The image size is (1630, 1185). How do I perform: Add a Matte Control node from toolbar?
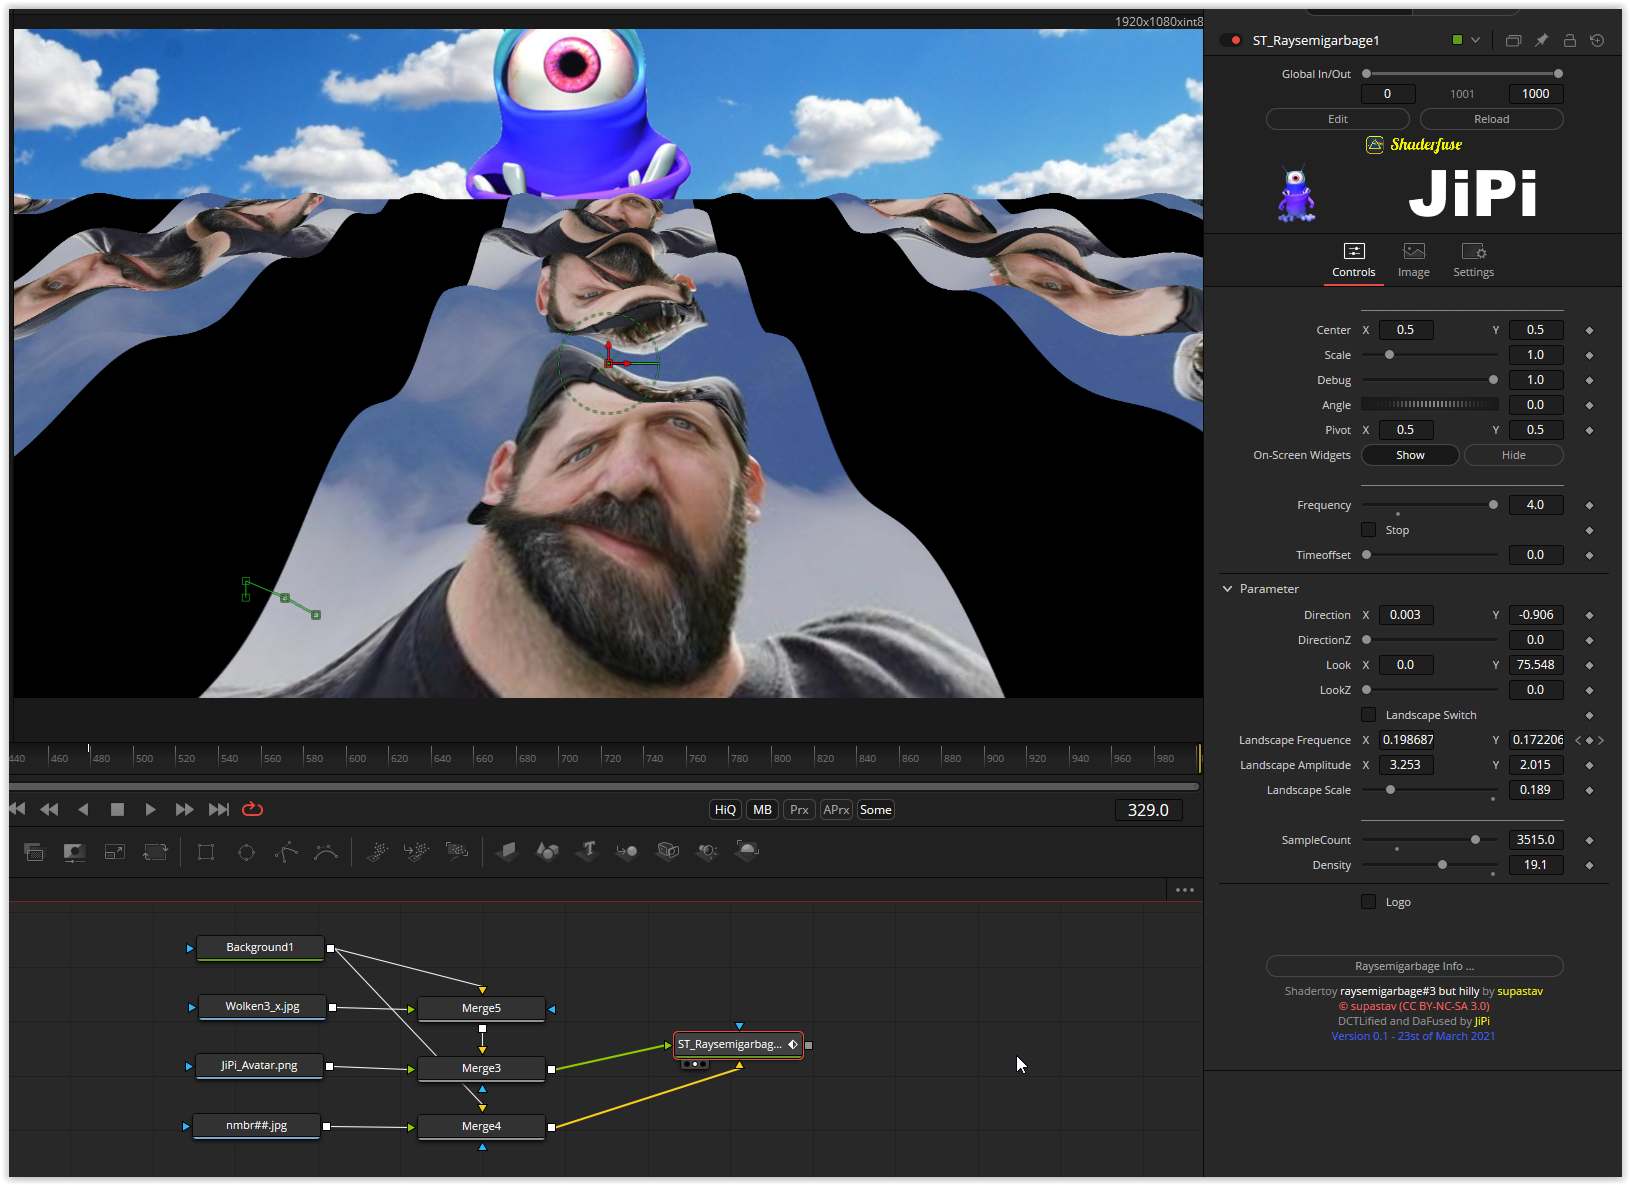coord(74,852)
